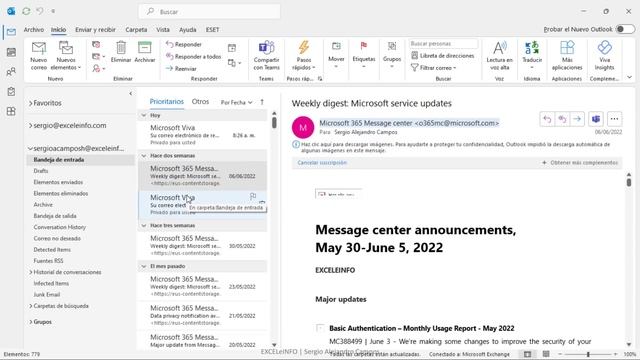Reverse sort order arrow in message list

[262, 102]
